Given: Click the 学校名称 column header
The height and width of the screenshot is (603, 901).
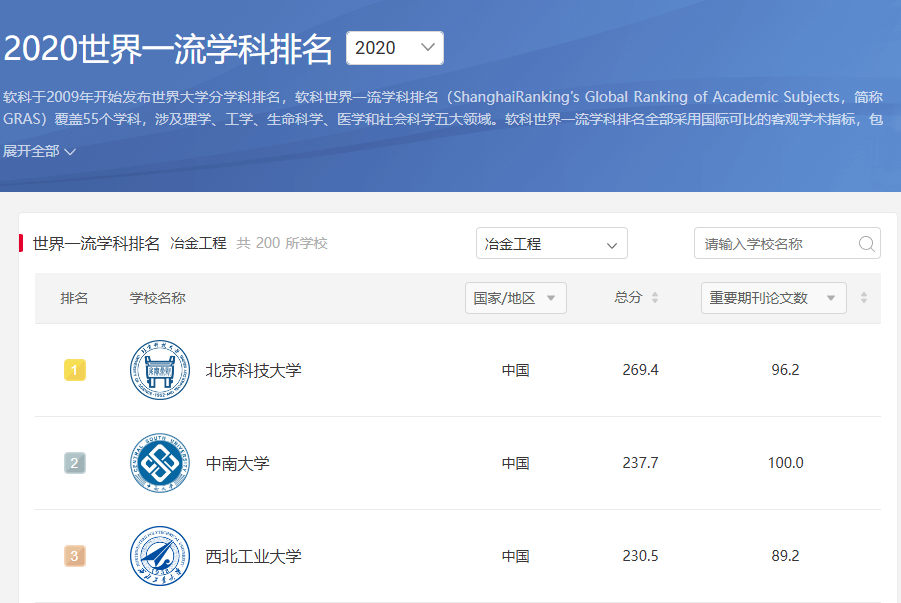Looking at the screenshot, I should (x=157, y=298).
